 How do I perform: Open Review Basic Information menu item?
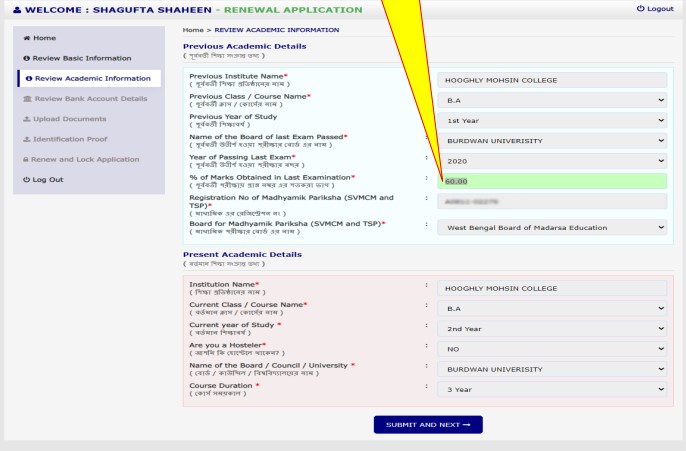point(89,58)
